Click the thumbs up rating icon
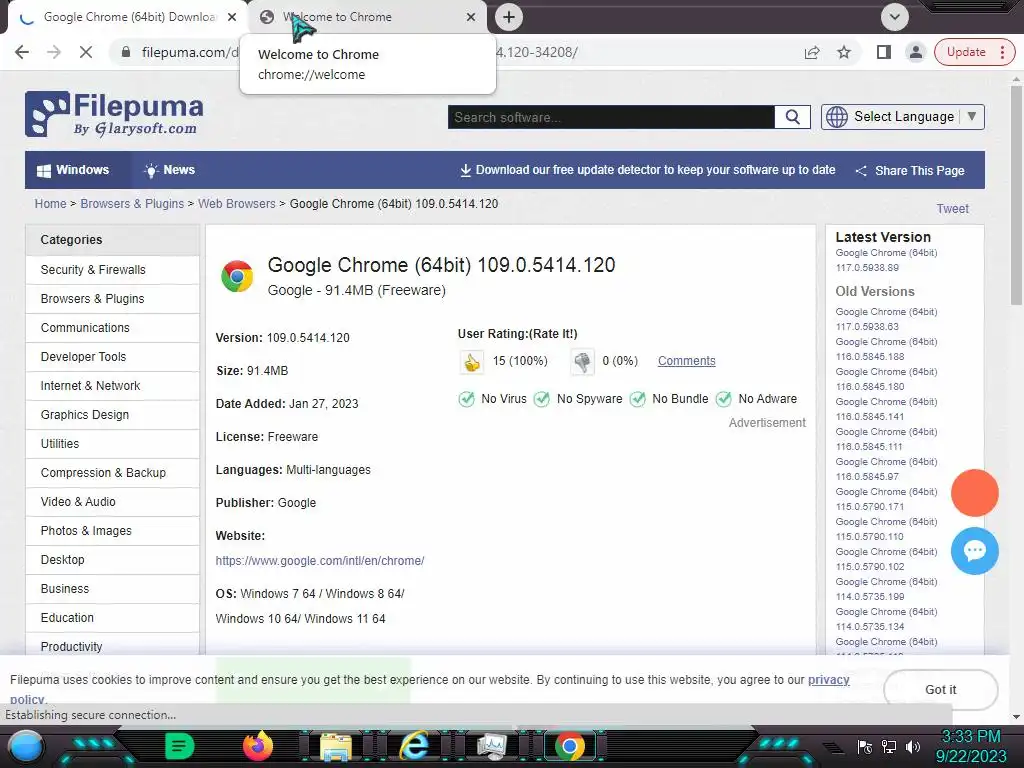Screen dimensions: 1024x768 coord(472,361)
